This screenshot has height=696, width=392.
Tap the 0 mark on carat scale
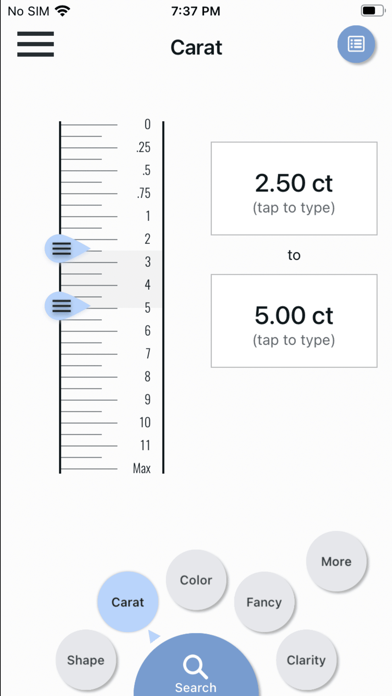click(147, 124)
